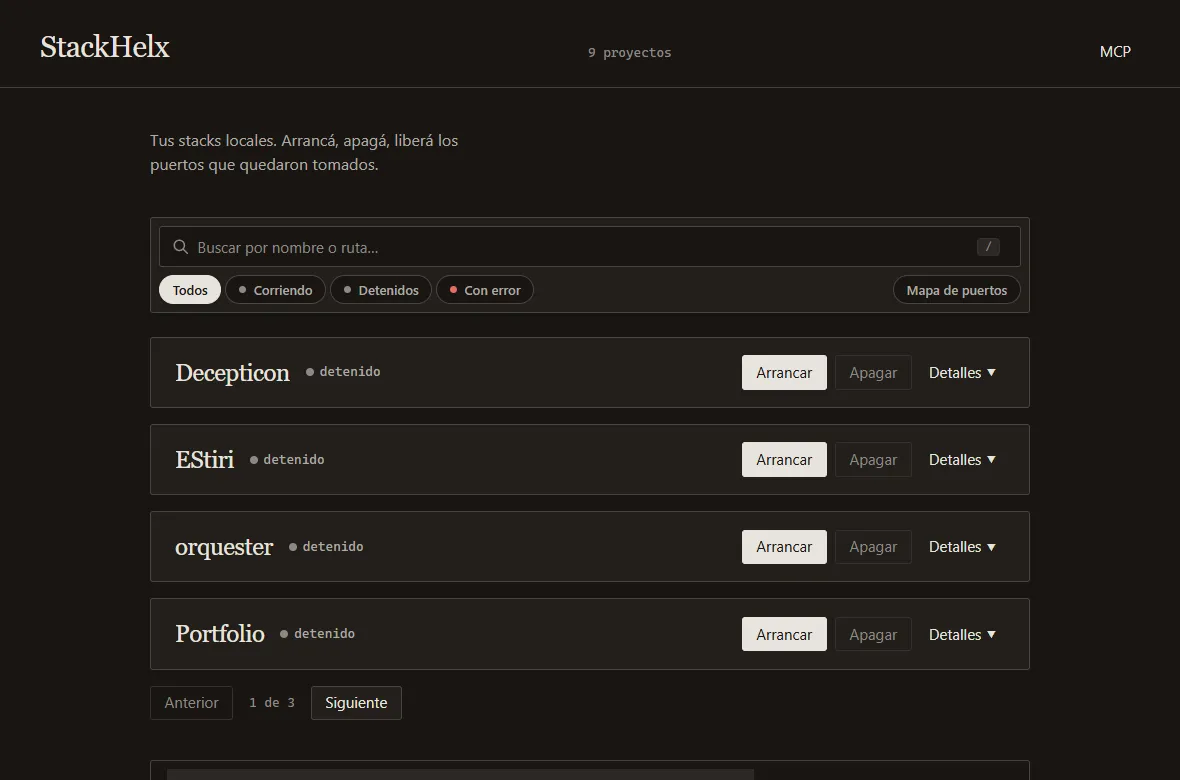Viewport: 1180px width, 780px height.
Task: Filter by Detenidos status
Action: click(x=381, y=290)
